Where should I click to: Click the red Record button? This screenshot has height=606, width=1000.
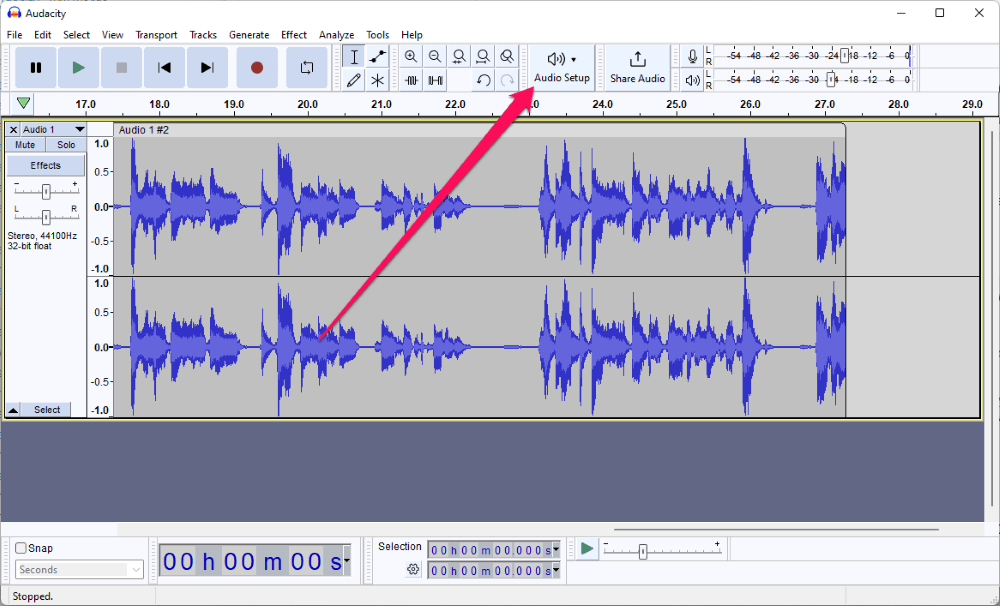tap(257, 67)
